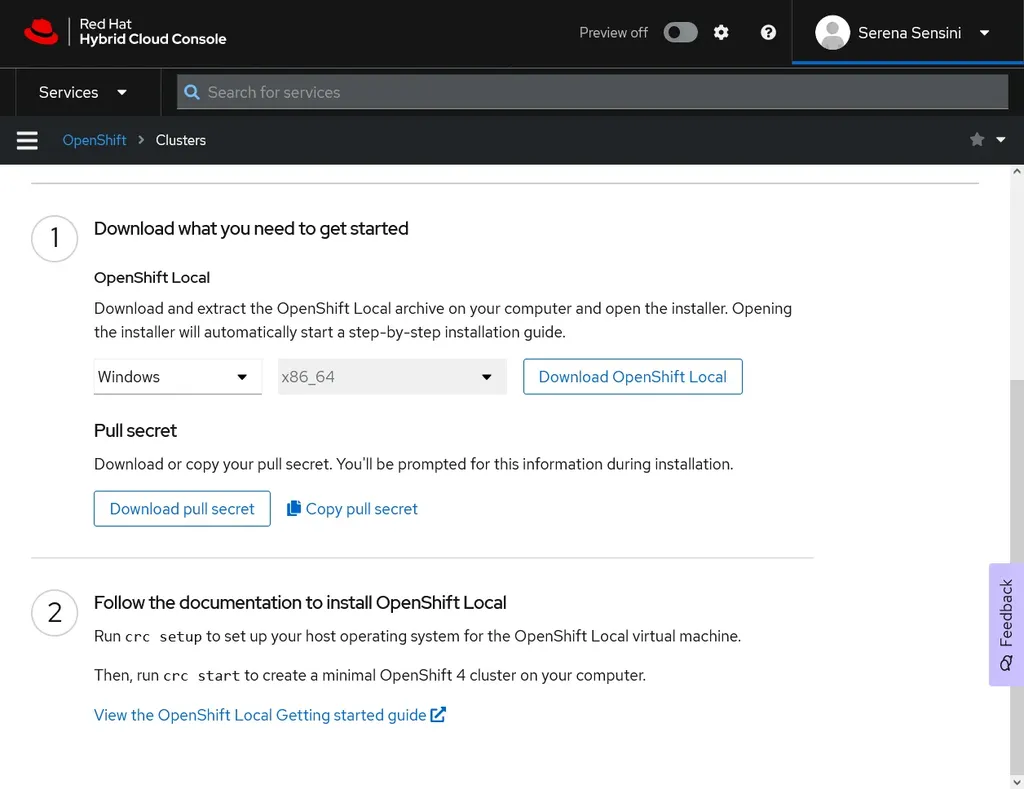Click the Pull secret heading

point(135,430)
